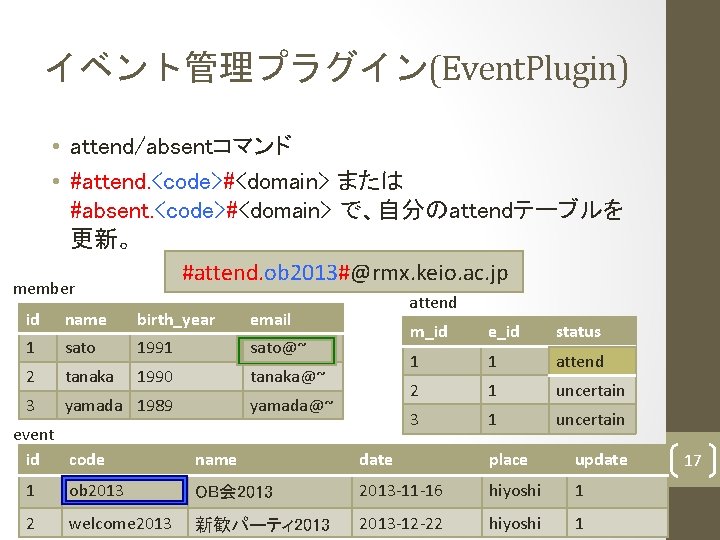Click hiyoshi place in ob2013 row

pyautogui.click(x=524, y=491)
